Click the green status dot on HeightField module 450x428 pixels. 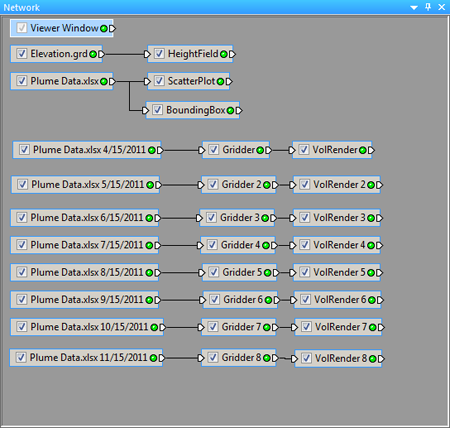point(224,54)
